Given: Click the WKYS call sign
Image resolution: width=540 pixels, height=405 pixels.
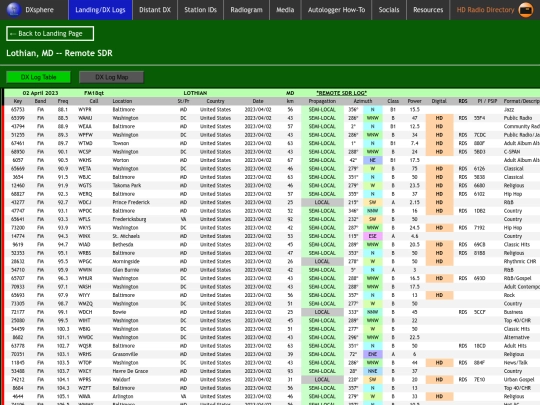Looking at the screenshot, I should pyautogui.click(x=85, y=228).
